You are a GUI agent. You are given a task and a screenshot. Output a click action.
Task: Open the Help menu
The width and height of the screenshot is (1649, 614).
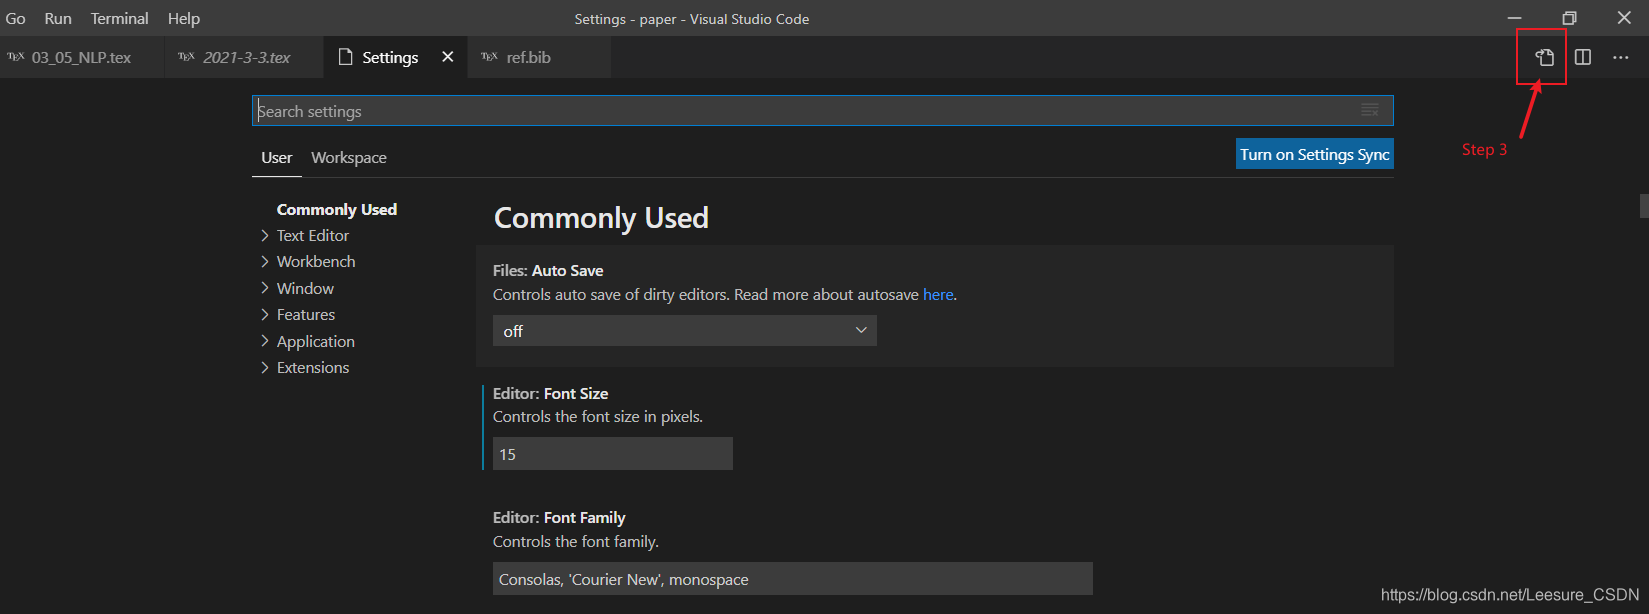[184, 18]
